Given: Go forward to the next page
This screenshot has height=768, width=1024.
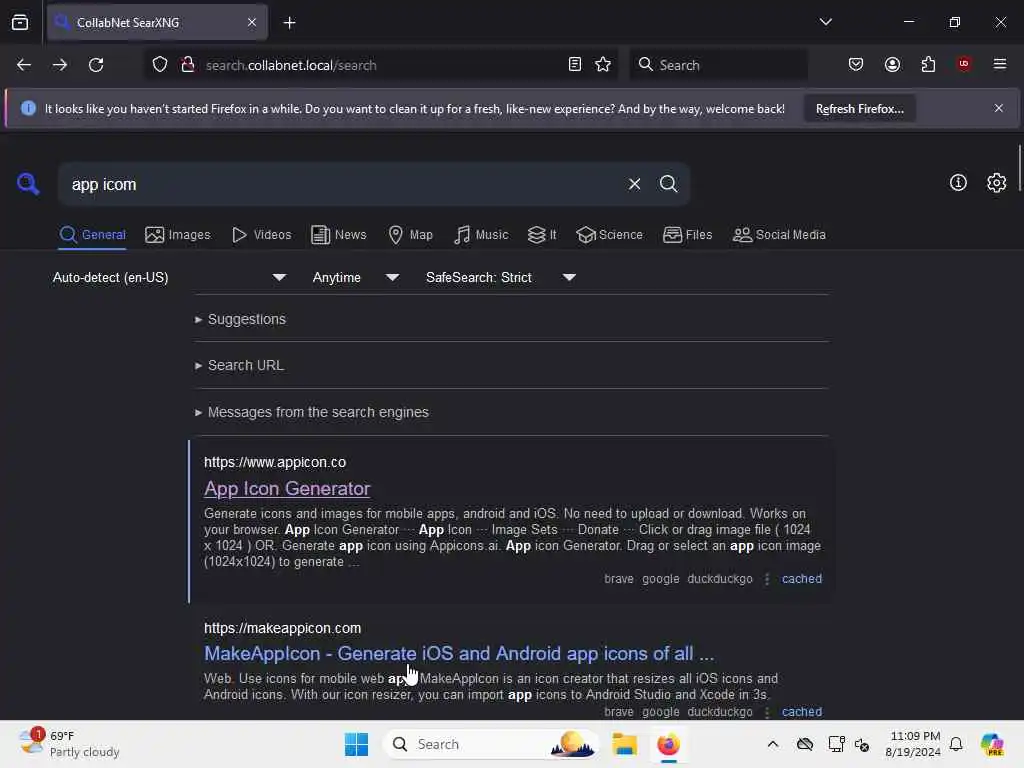Looking at the screenshot, I should coord(59,65).
